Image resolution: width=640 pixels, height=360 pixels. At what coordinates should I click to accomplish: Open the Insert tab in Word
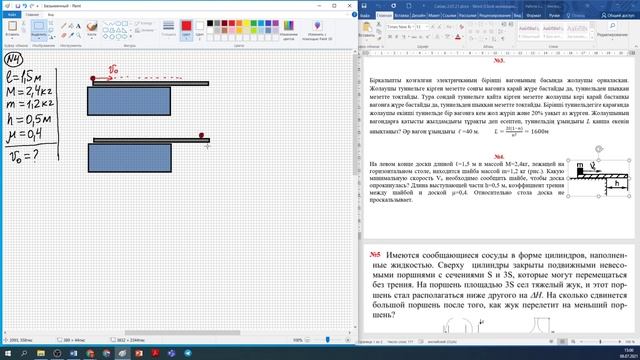pos(401,16)
